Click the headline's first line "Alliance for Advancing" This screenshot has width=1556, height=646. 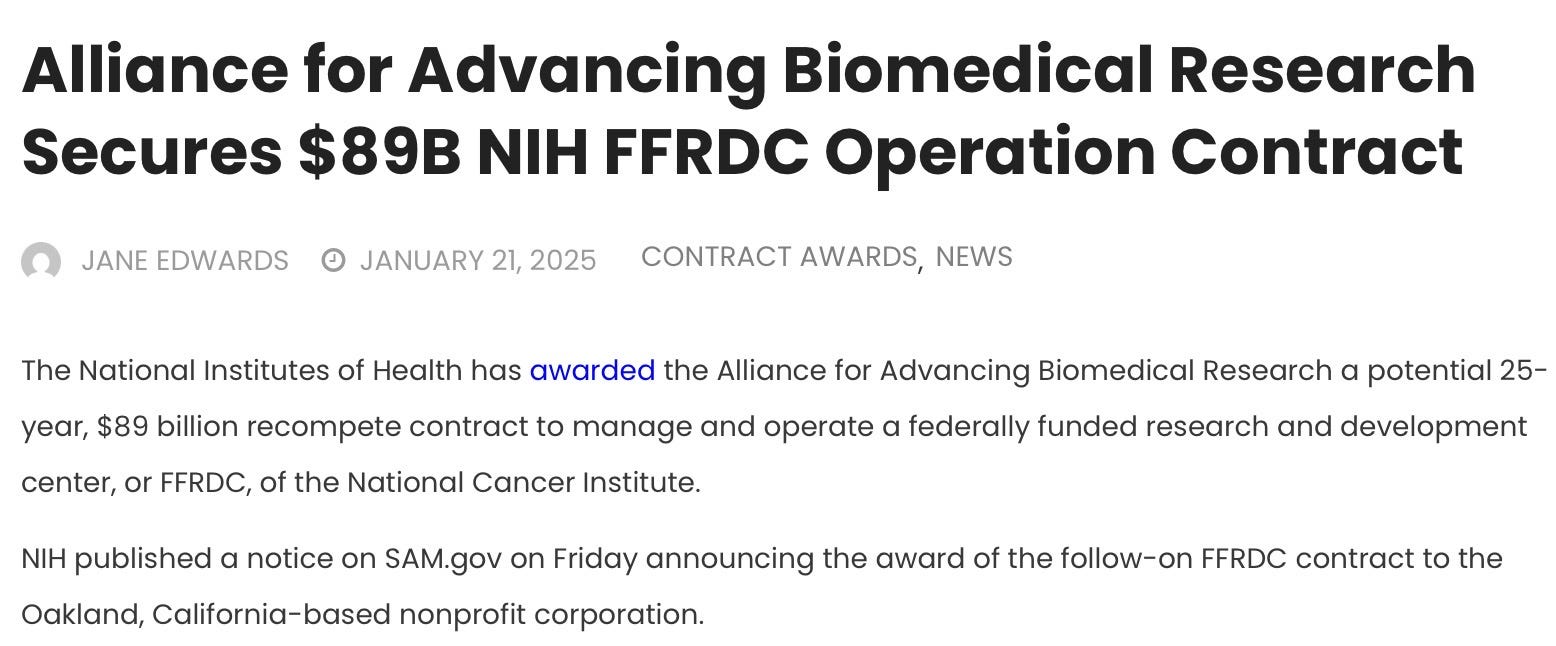[x=394, y=70]
